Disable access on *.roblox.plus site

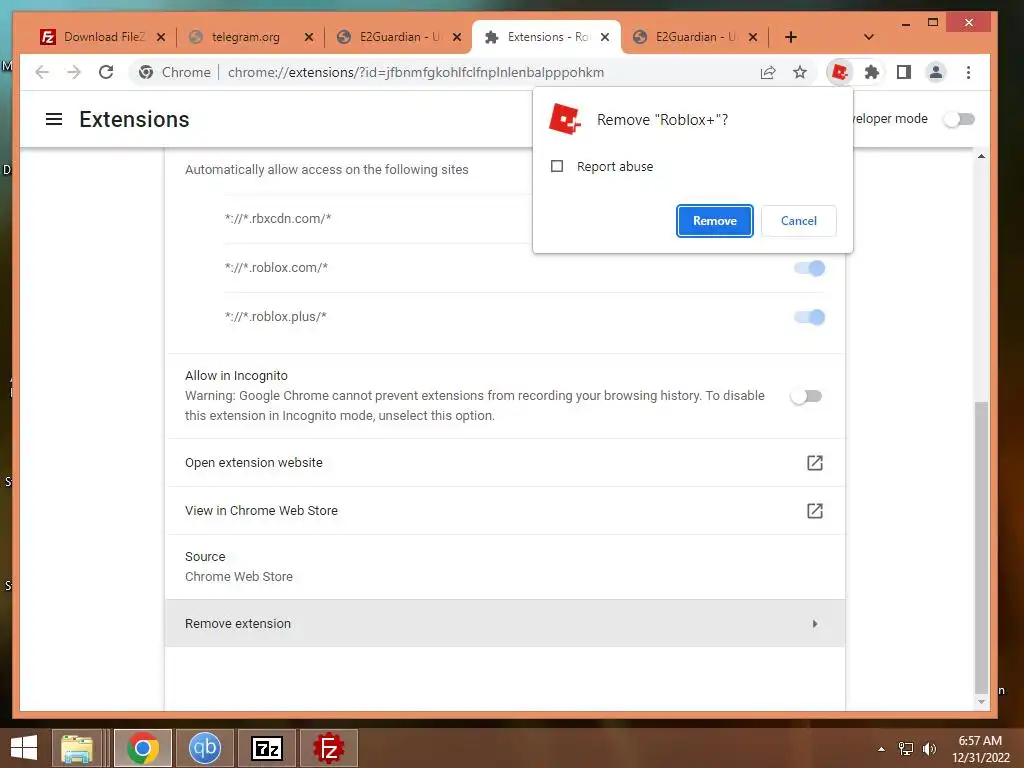point(810,317)
